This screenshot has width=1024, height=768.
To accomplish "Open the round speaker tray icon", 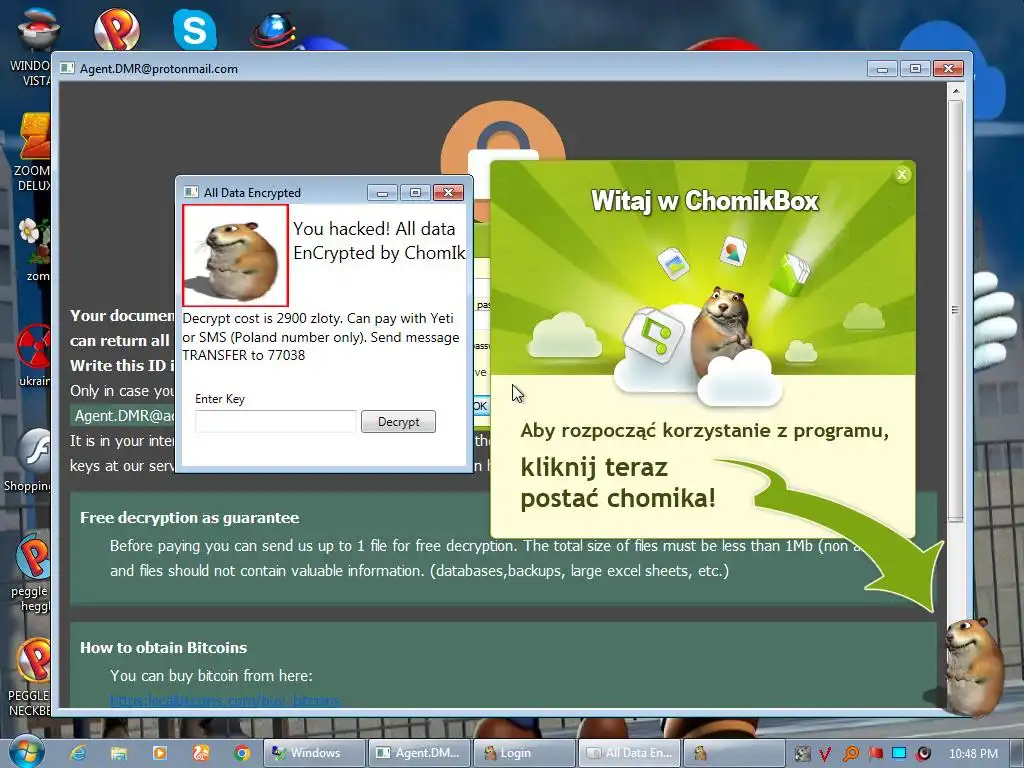I will click(923, 754).
